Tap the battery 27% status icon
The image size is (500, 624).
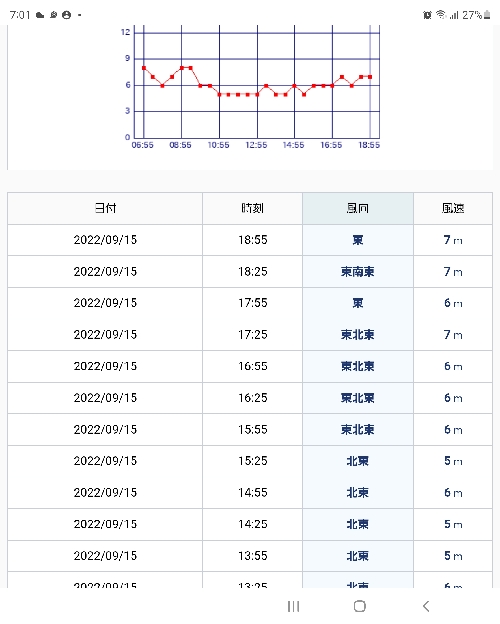pos(476,15)
